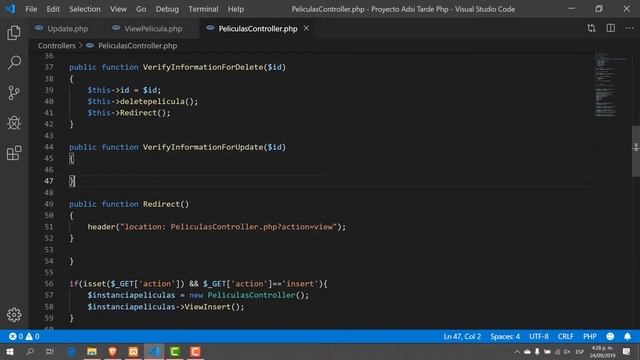Click the editor vertical scrollbar thumb
The image size is (640, 360).
(x=636, y=151)
